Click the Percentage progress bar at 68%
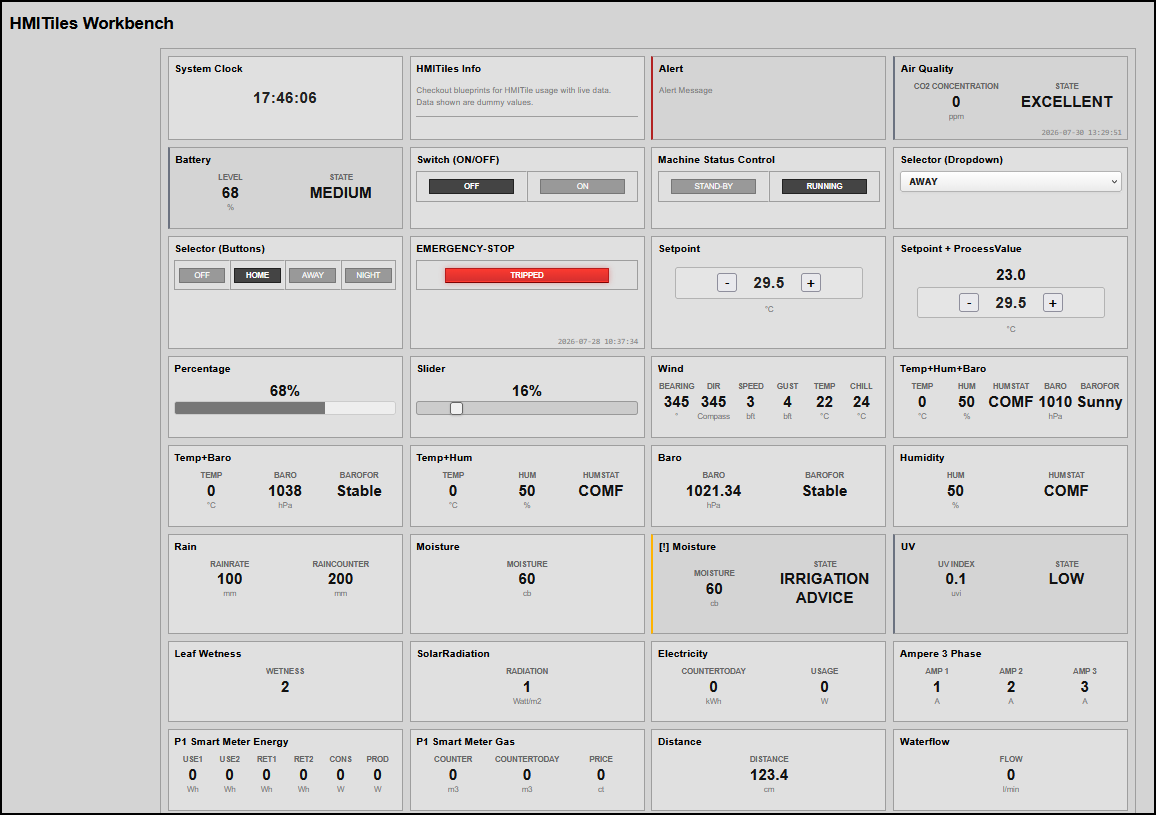 (x=285, y=408)
